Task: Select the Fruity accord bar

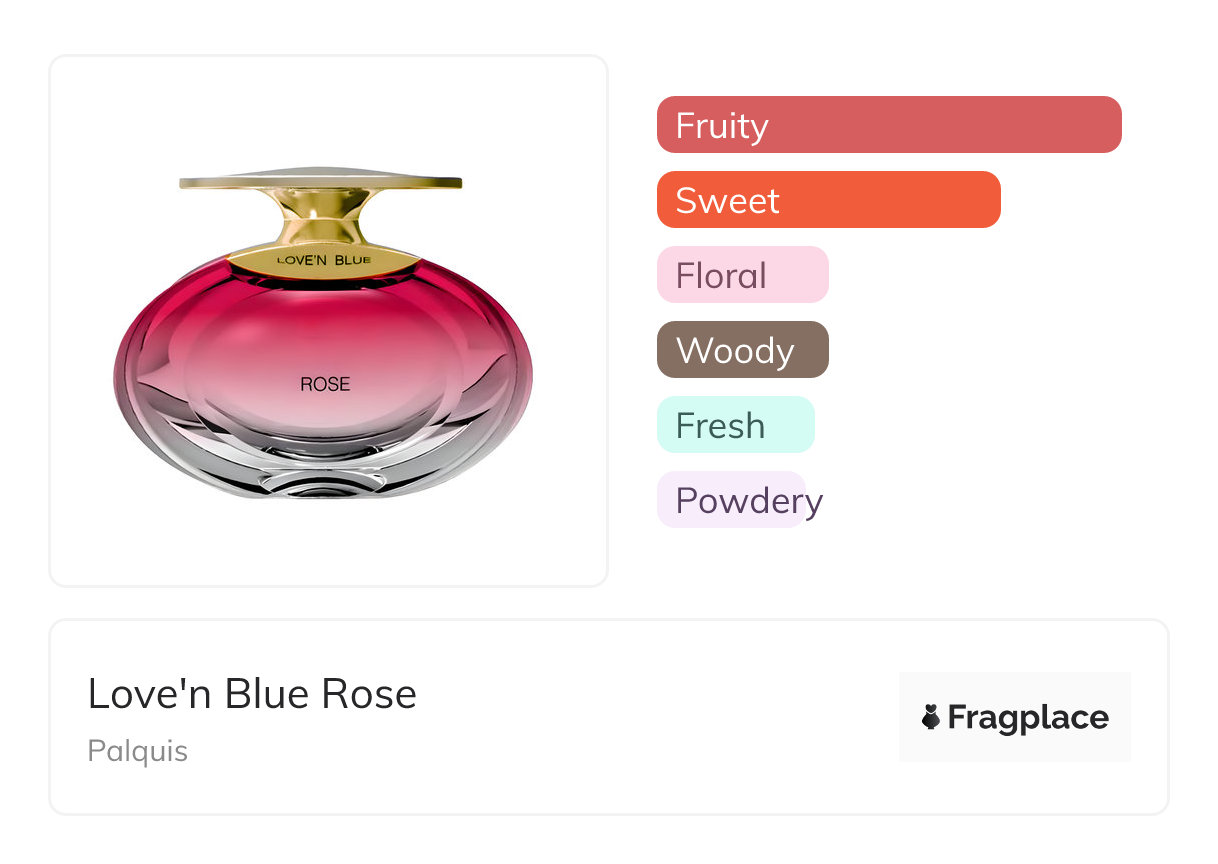Action: click(x=888, y=125)
